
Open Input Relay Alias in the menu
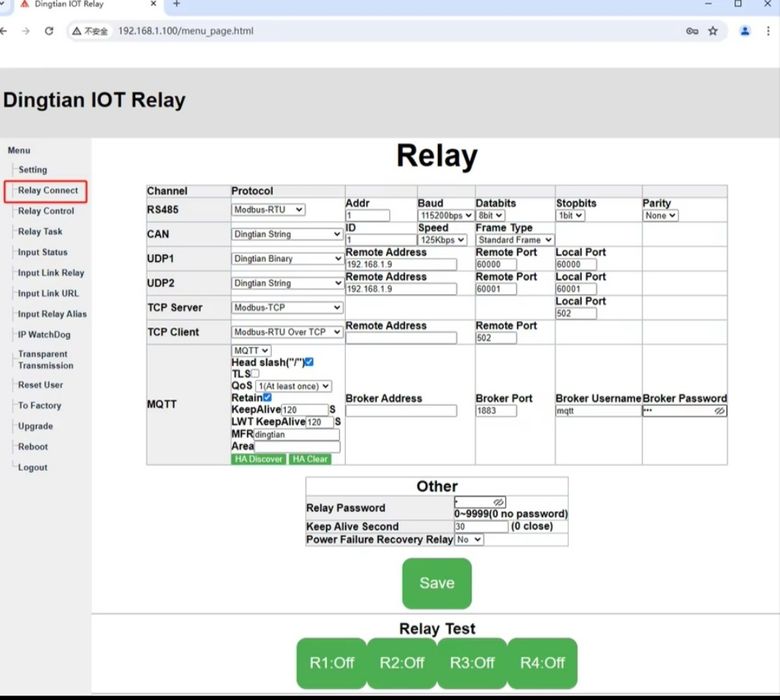point(52,314)
